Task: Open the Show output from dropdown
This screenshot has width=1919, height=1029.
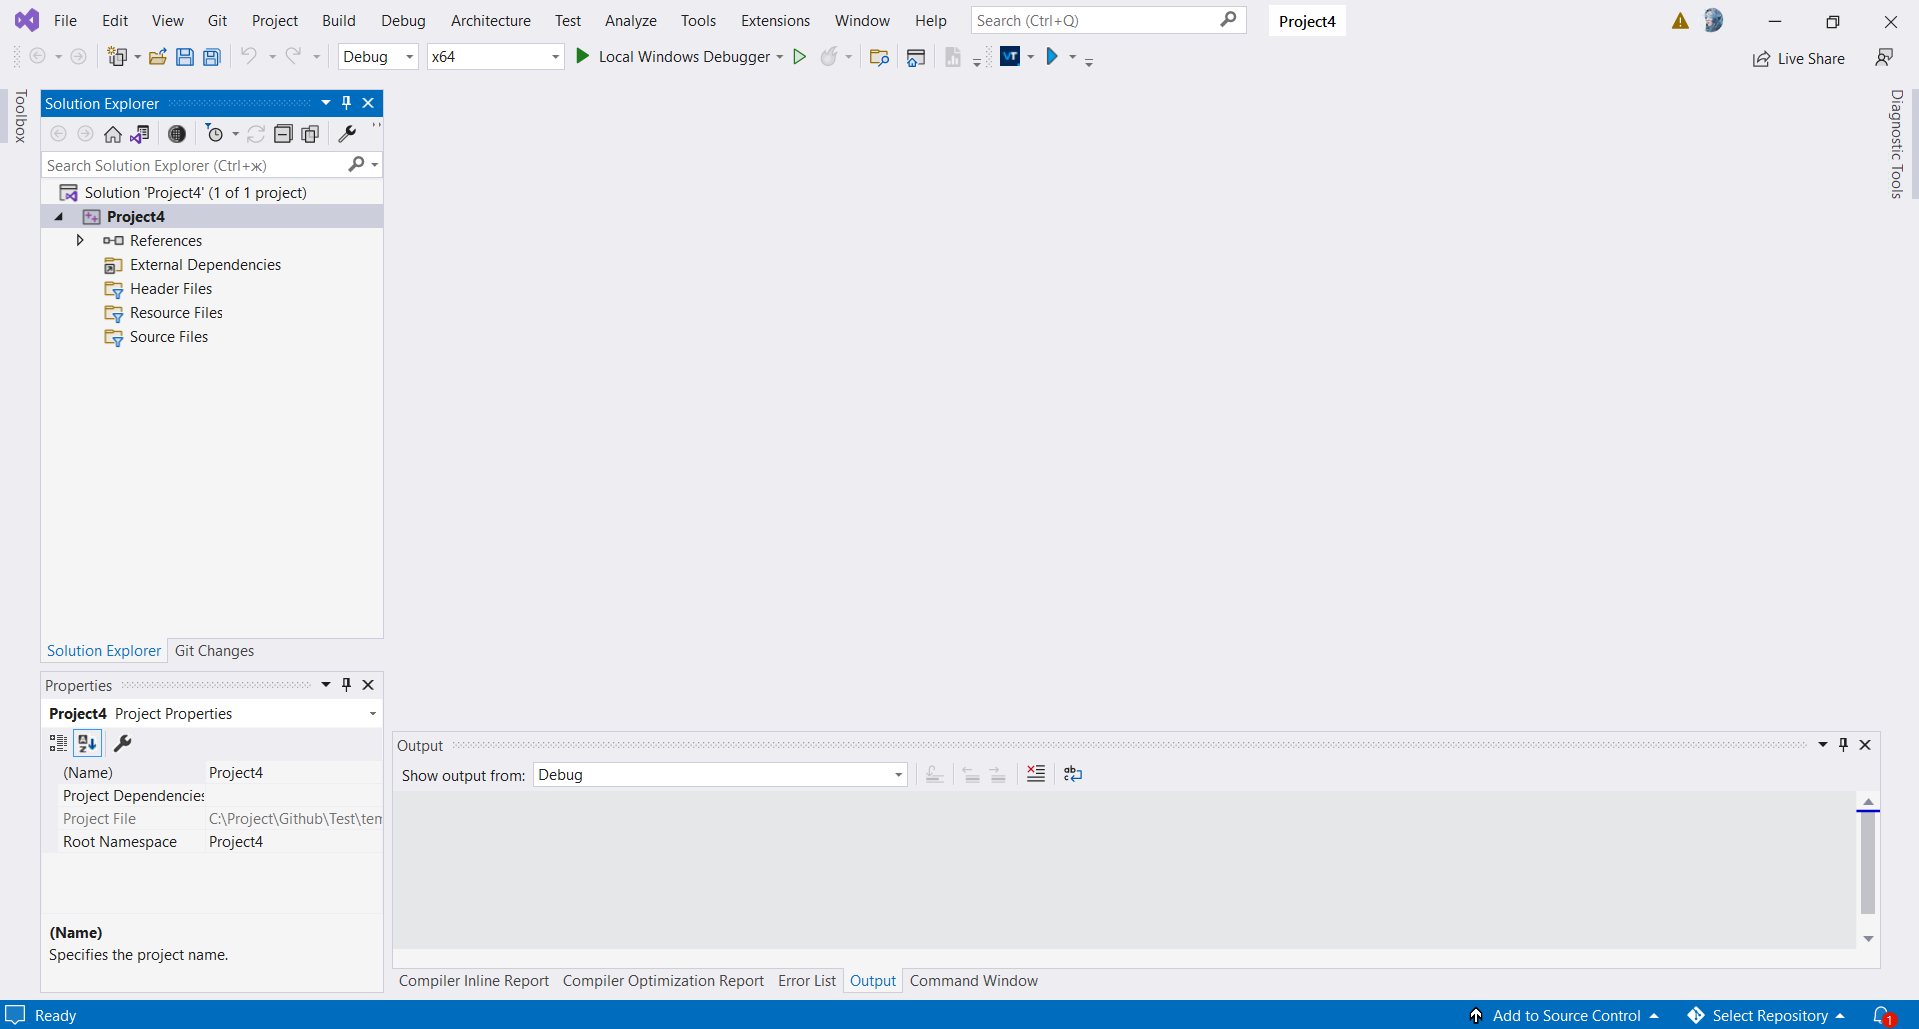Action: point(896,774)
